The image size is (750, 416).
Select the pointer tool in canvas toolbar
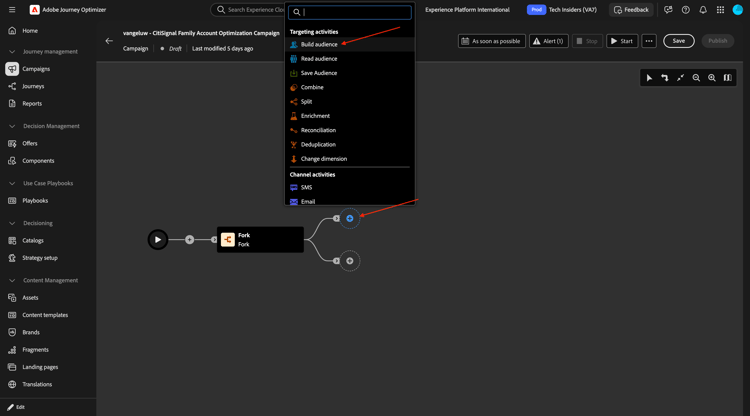click(649, 77)
